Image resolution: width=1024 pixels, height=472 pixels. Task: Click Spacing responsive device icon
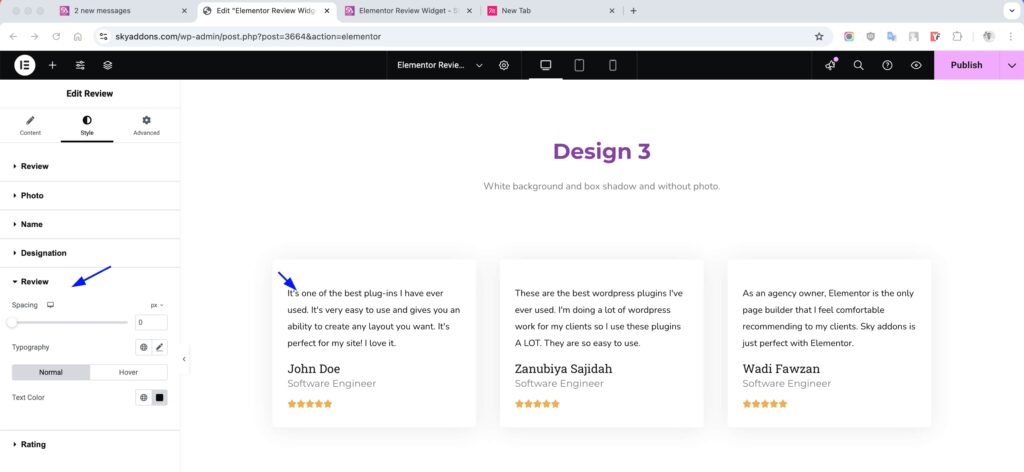pyautogui.click(x=50, y=305)
